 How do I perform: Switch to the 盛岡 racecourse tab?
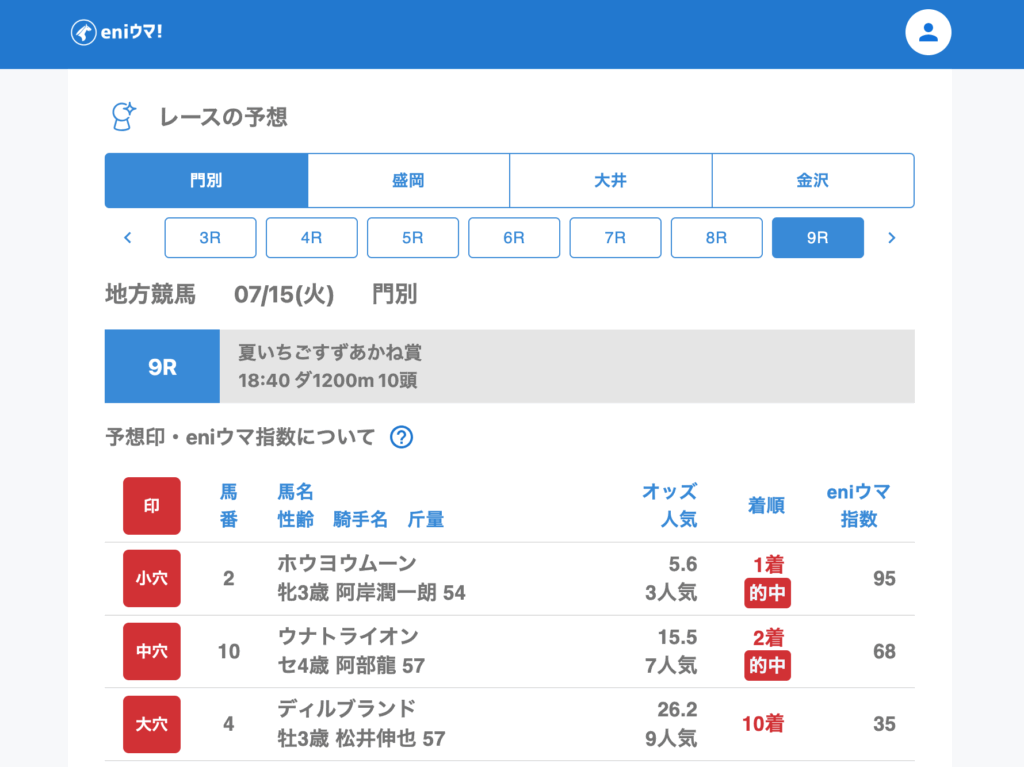coord(408,181)
